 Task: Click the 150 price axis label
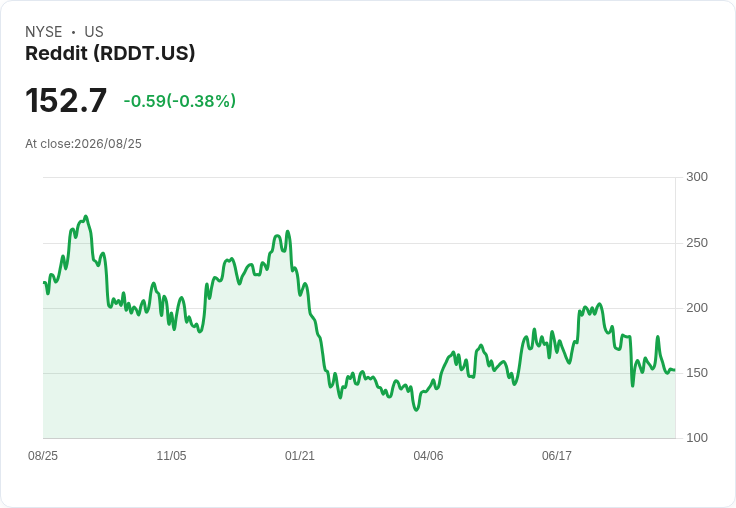[x=697, y=373]
